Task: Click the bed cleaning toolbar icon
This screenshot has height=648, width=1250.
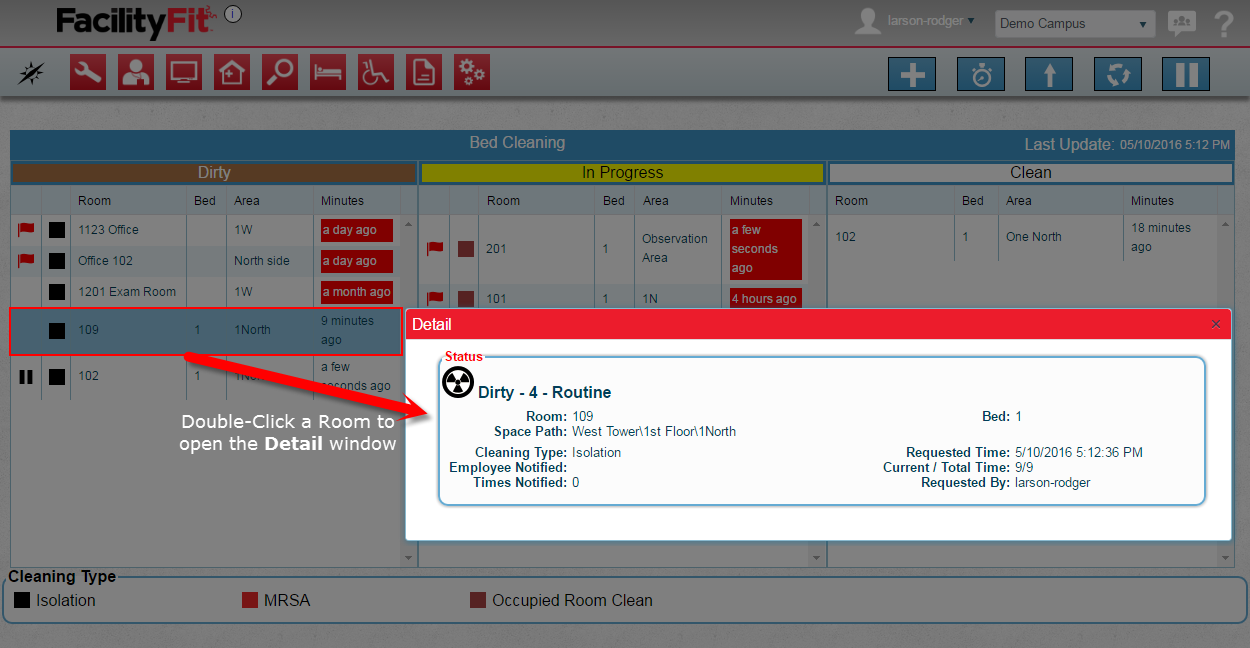Action: click(x=328, y=73)
